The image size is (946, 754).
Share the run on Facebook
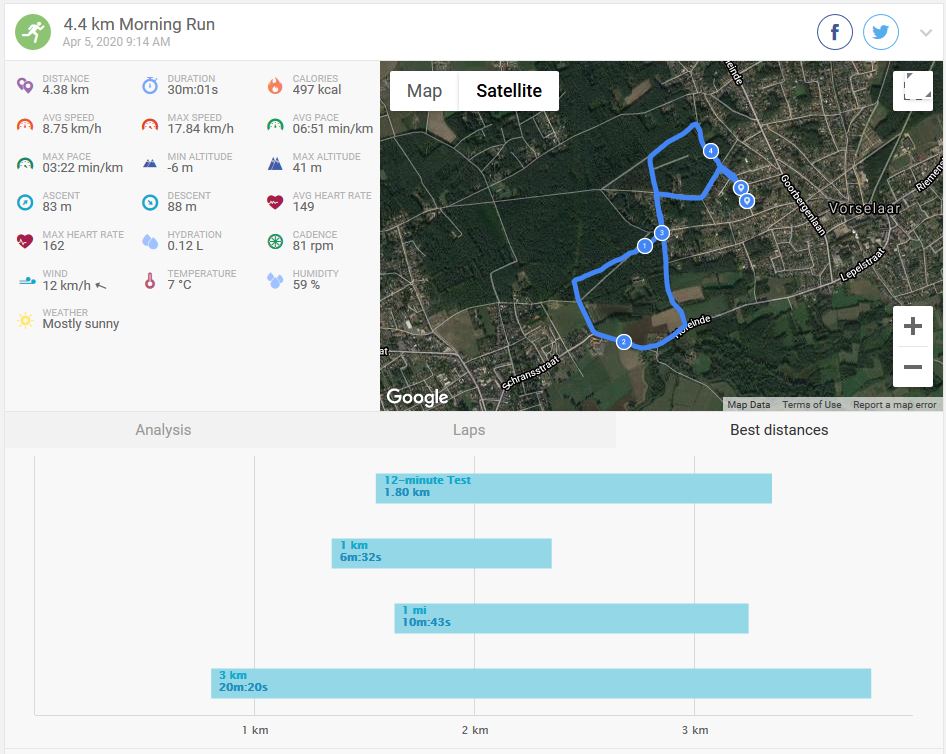tap(835, 33)
